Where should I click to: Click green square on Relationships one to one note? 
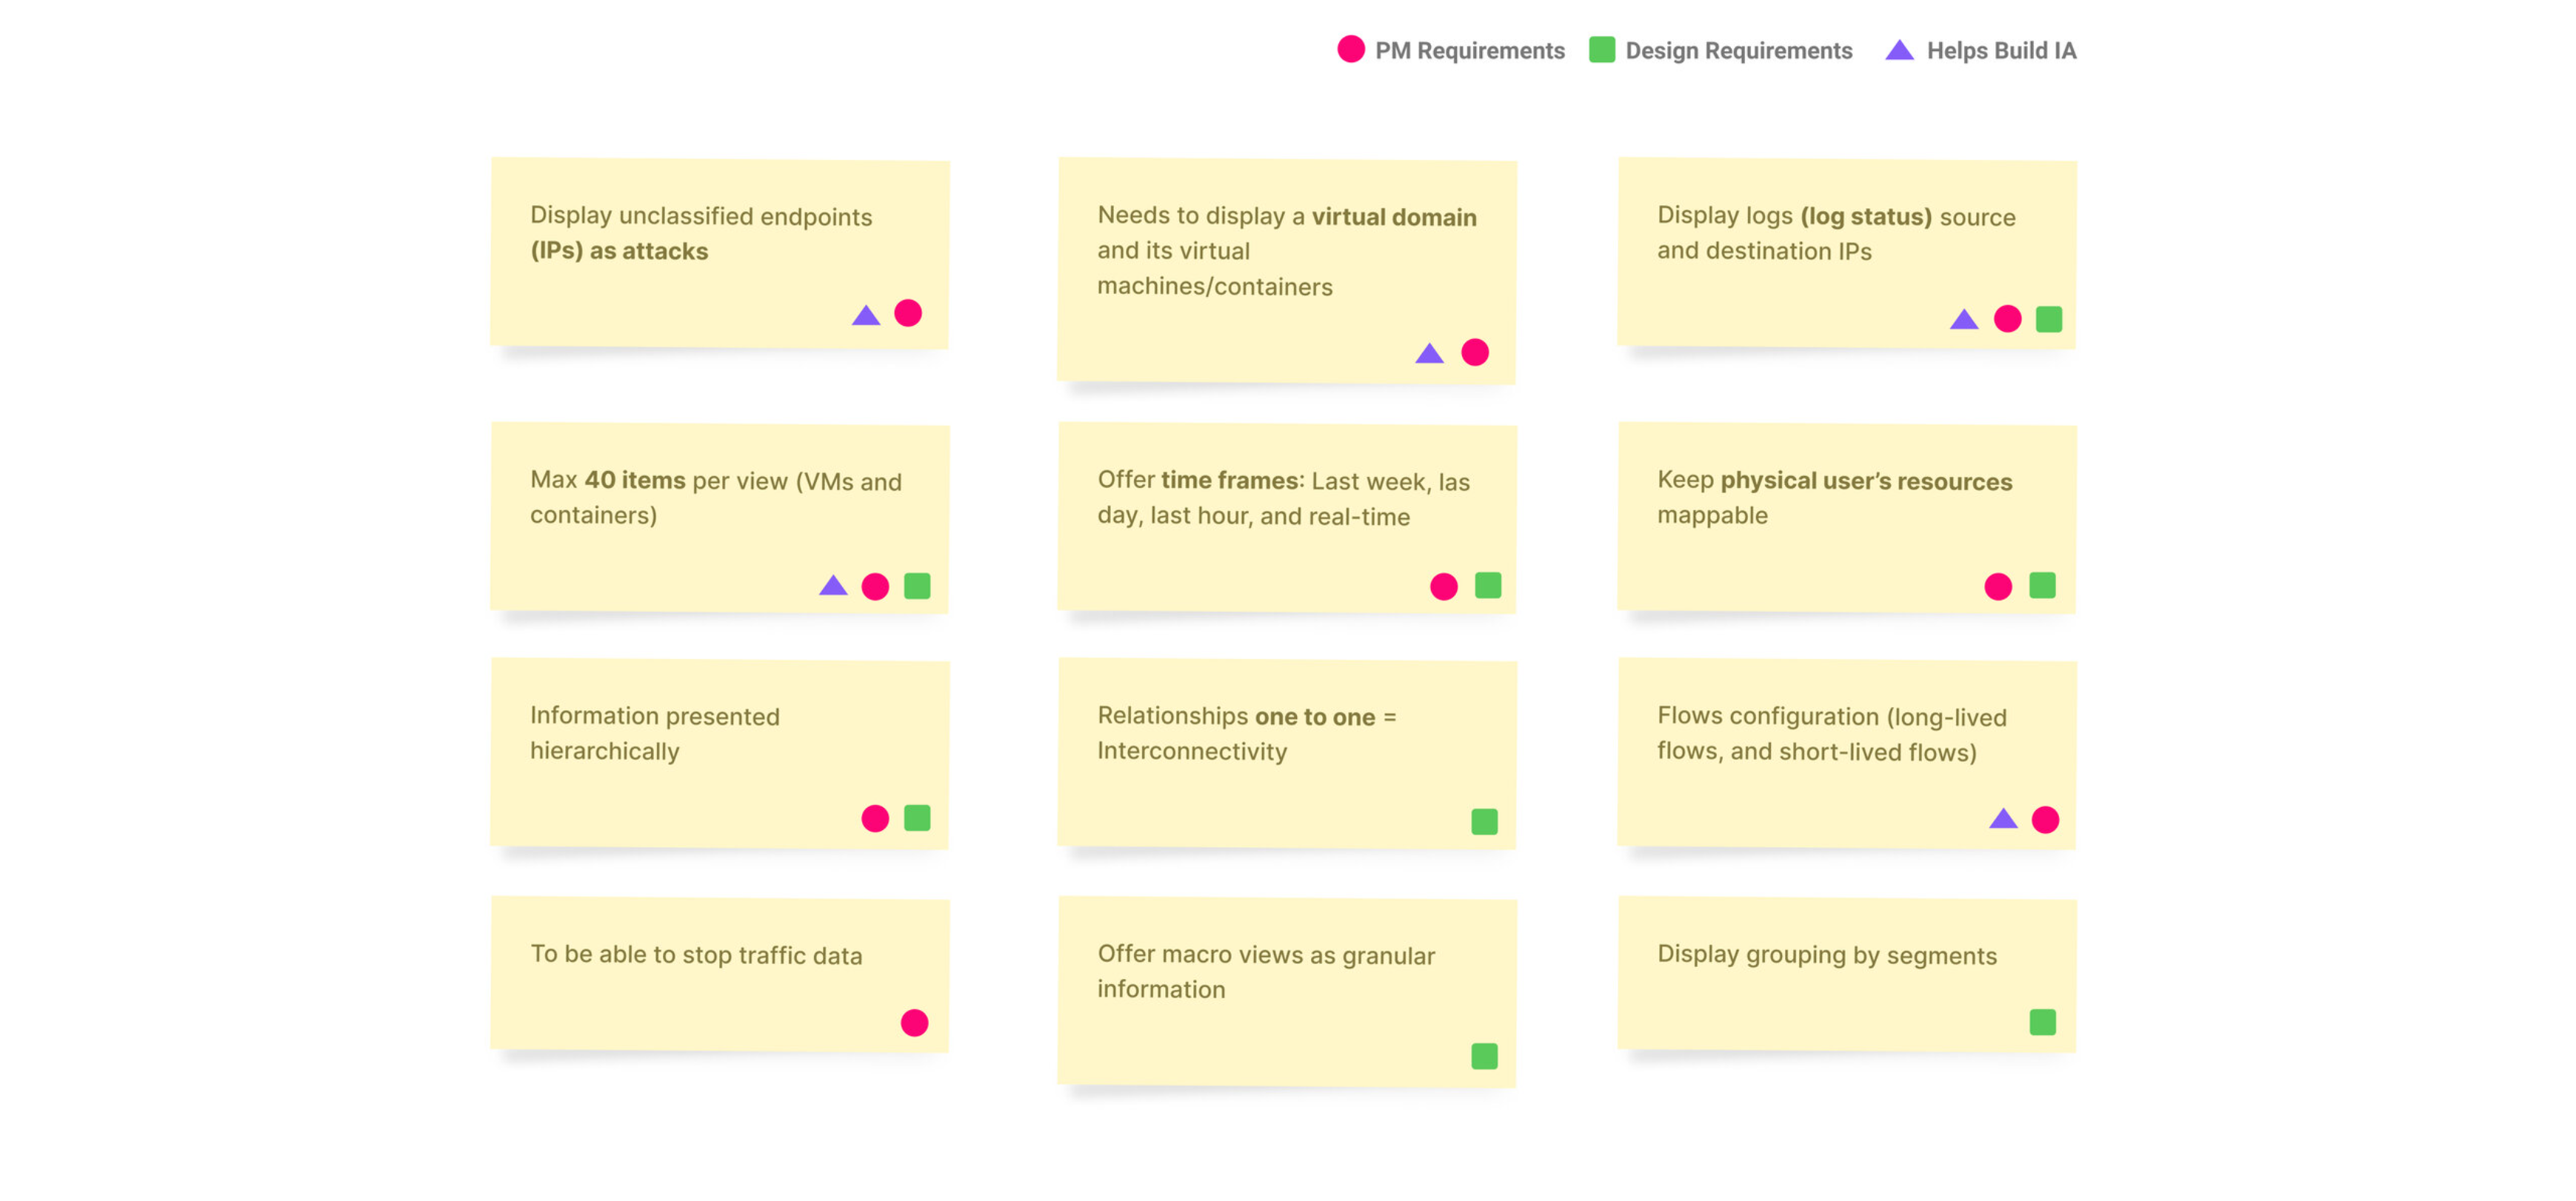click(x=1484, y=822)
